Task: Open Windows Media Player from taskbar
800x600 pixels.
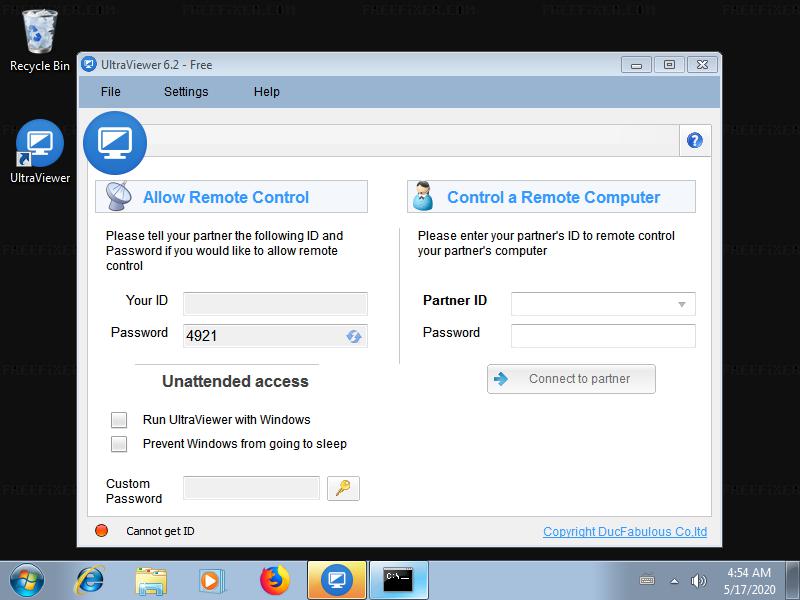Action: 211,581
